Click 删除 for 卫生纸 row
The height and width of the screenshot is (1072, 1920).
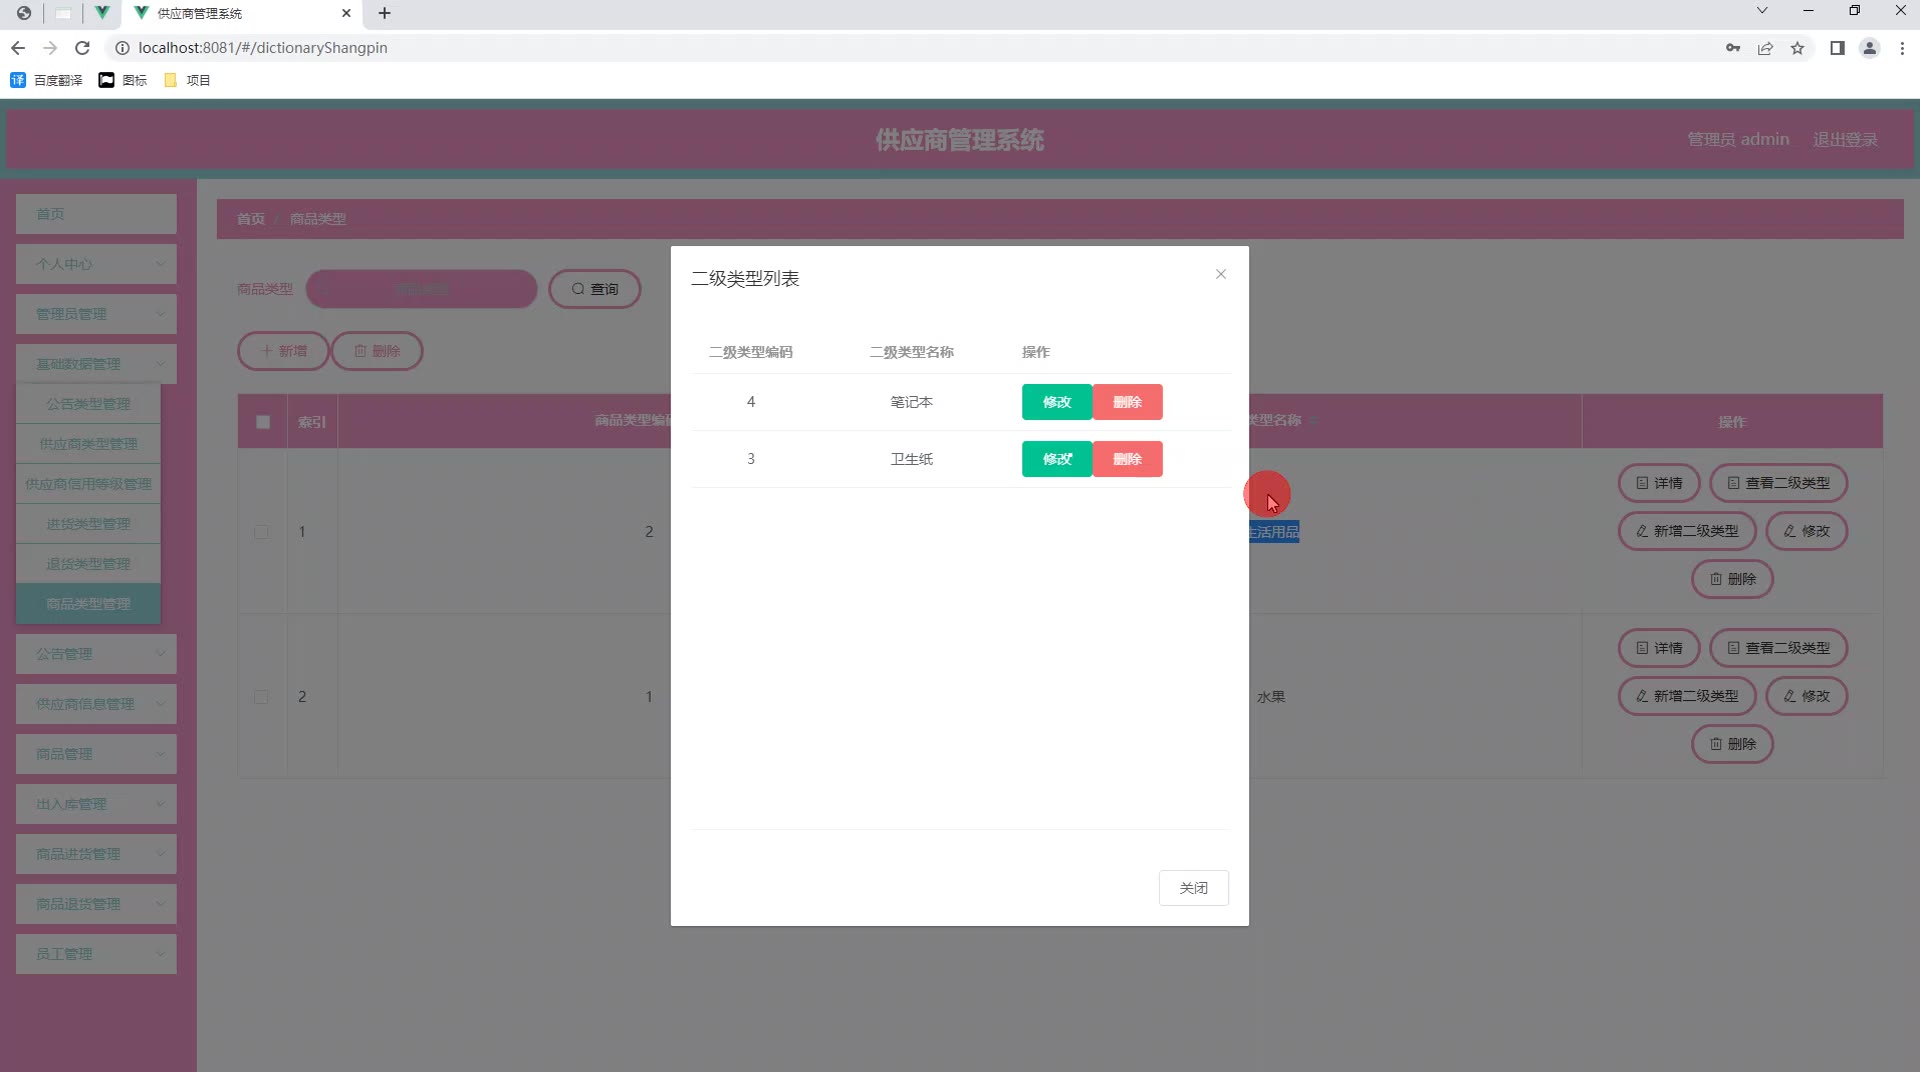[x=1127, y=459]
